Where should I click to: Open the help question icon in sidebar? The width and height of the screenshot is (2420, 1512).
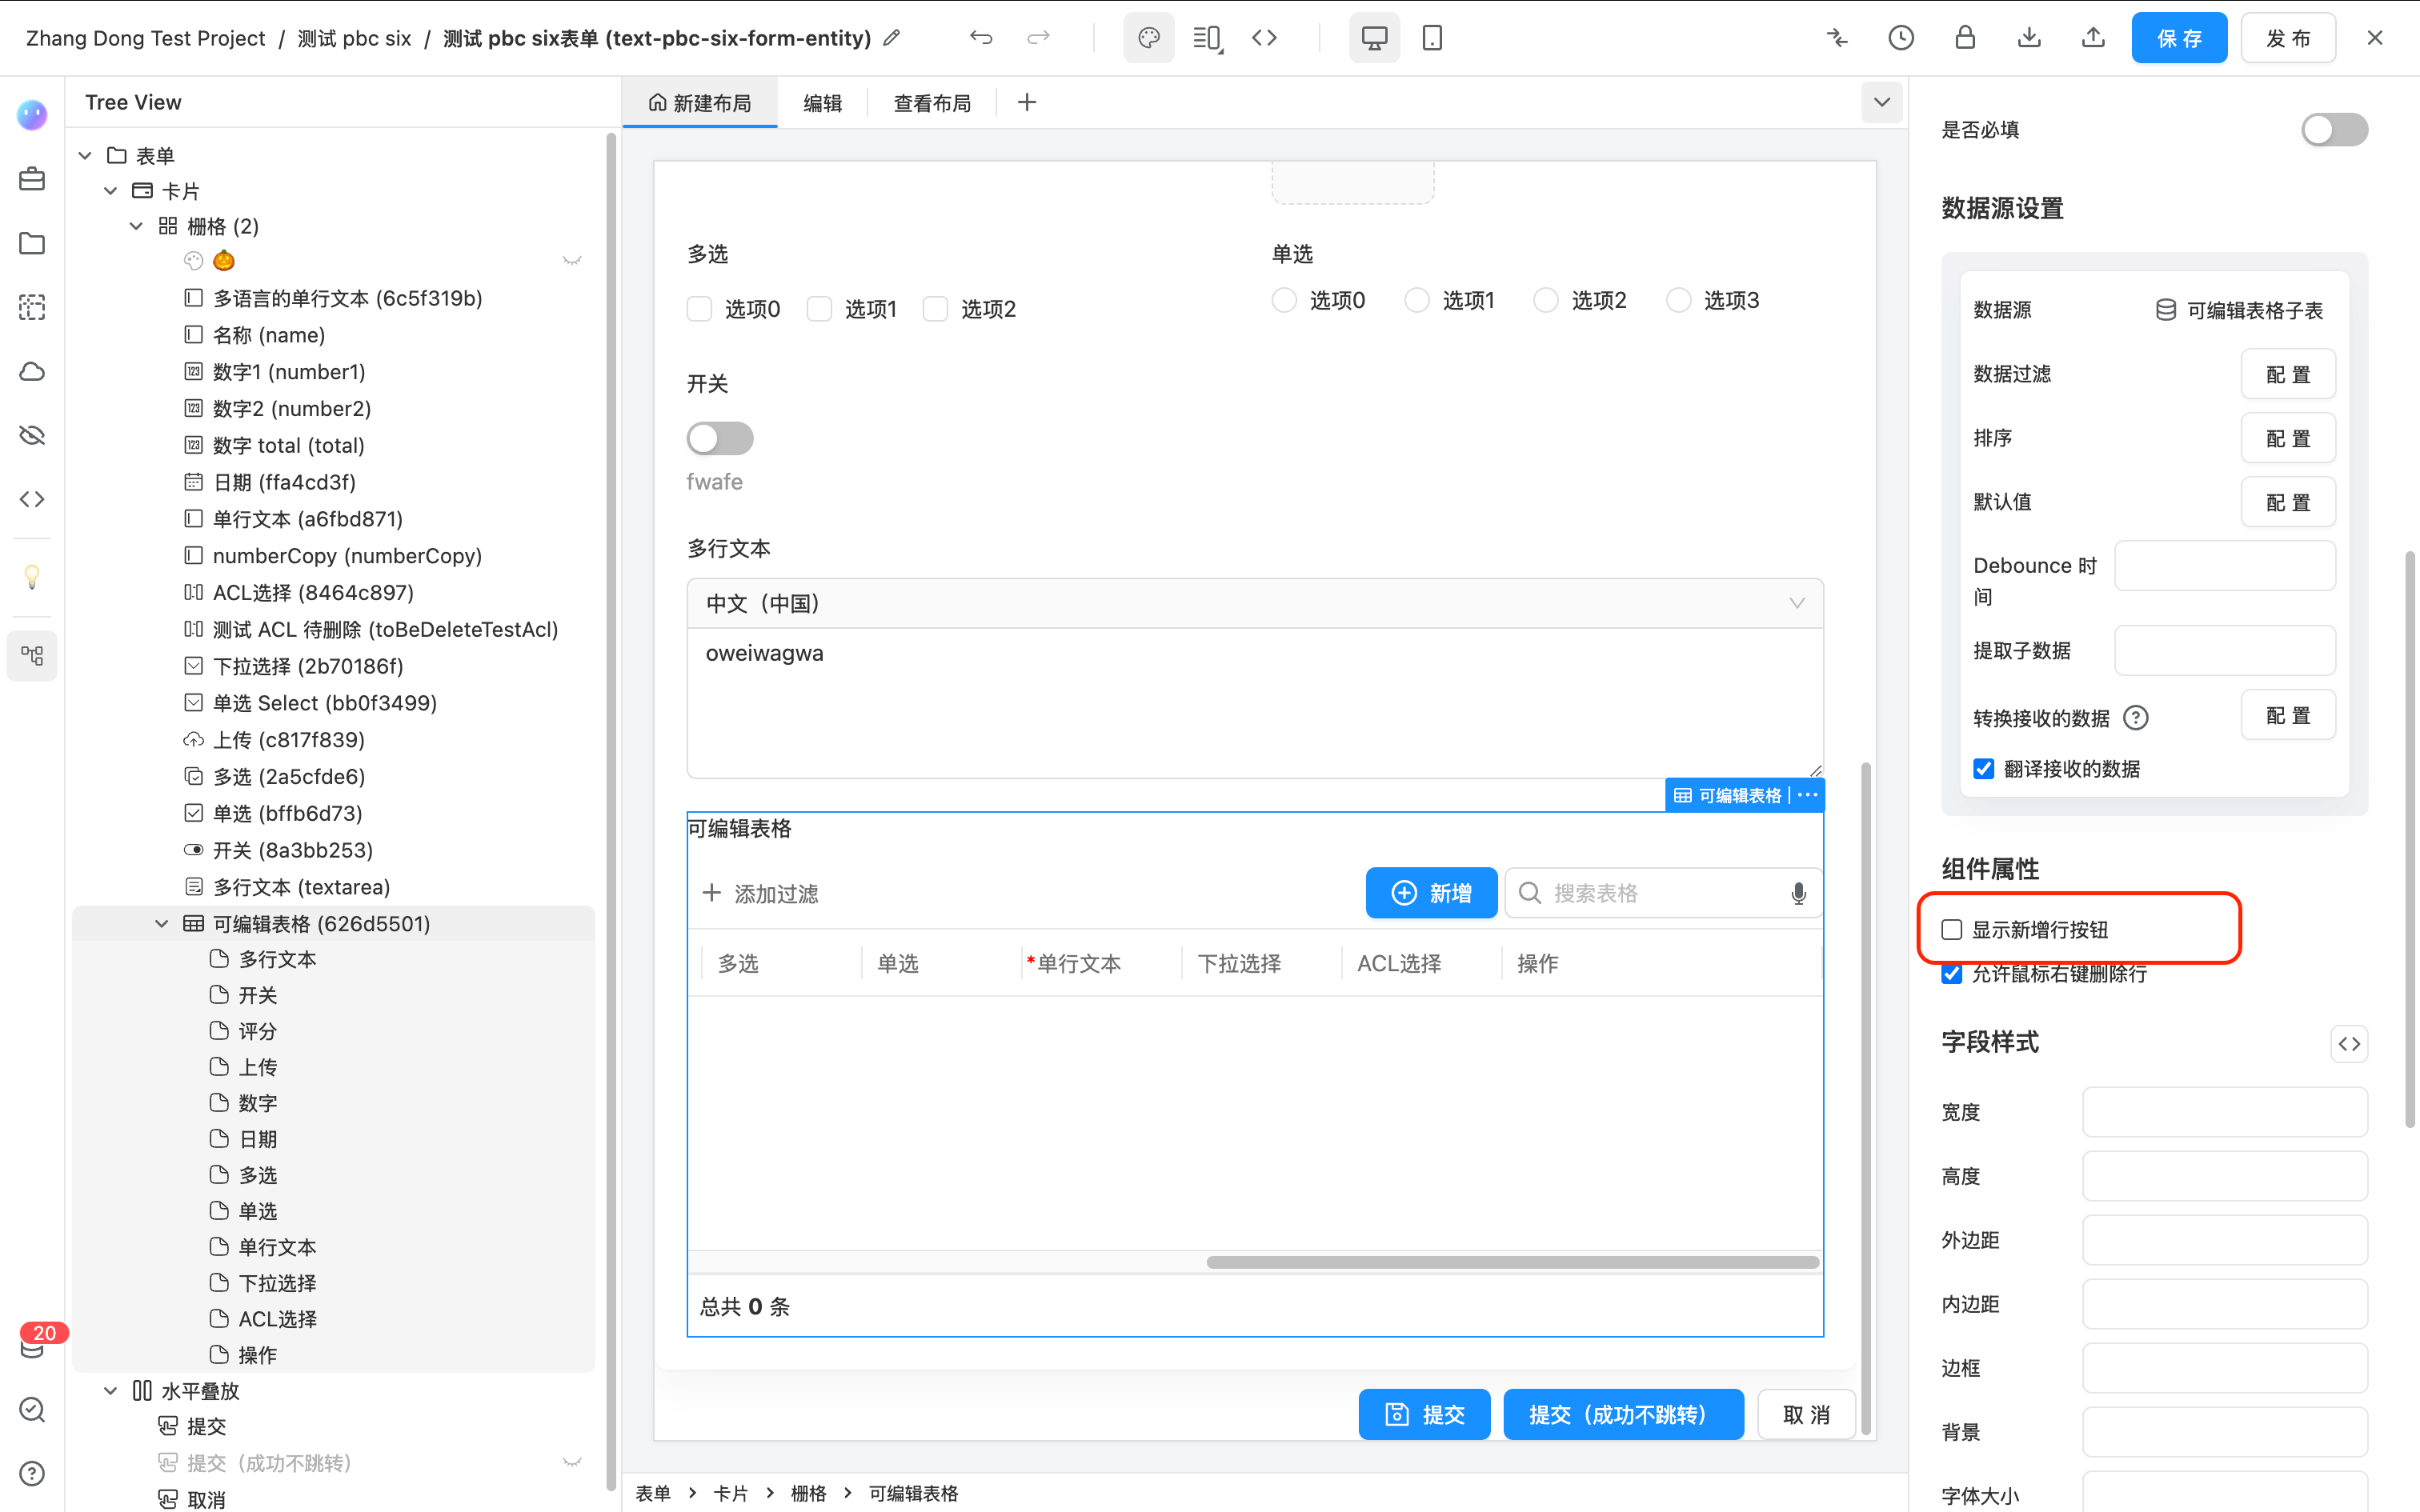(x=32, y=1473)
